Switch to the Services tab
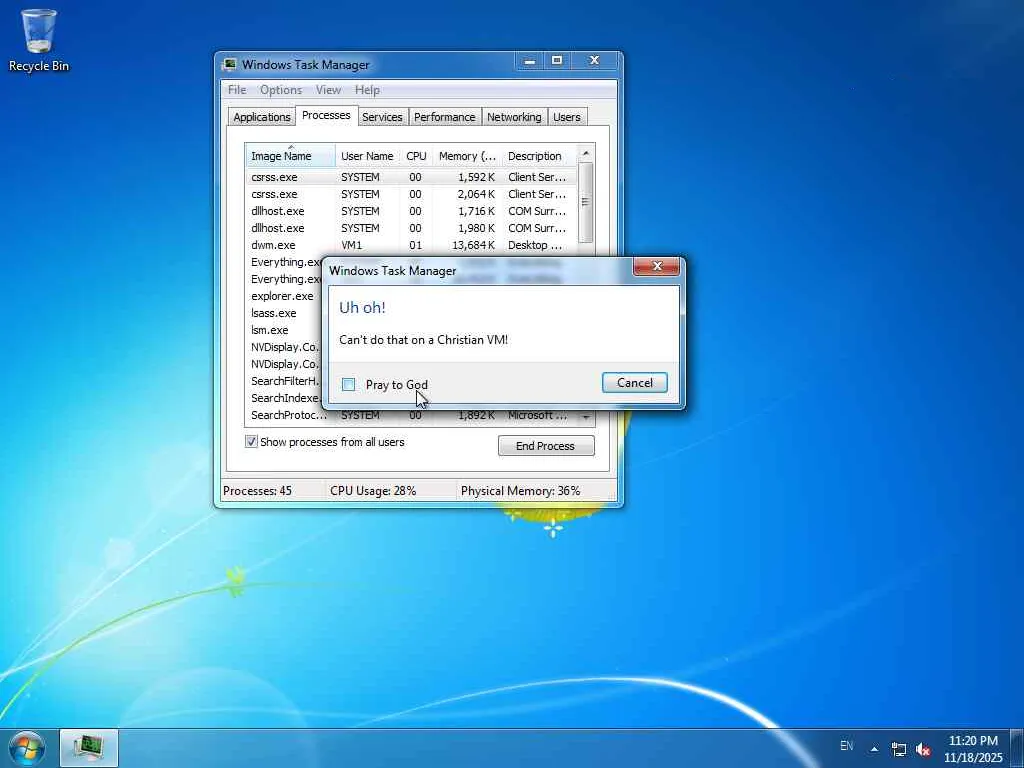This screenshot has width=1024, height=768. (x=383, y=117)
